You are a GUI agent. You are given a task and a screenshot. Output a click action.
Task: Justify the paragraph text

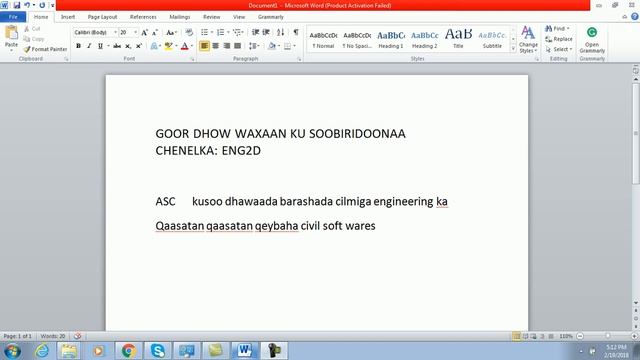pyautogui.click(x=238, y=46)
